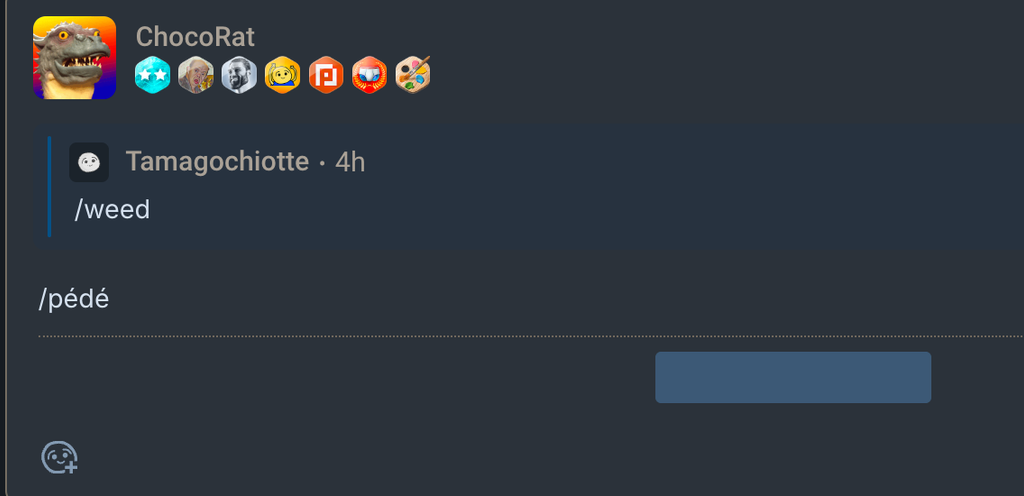Click the post's left vertical border line
Screen dimensions: 1024x496
pos(6,248)
